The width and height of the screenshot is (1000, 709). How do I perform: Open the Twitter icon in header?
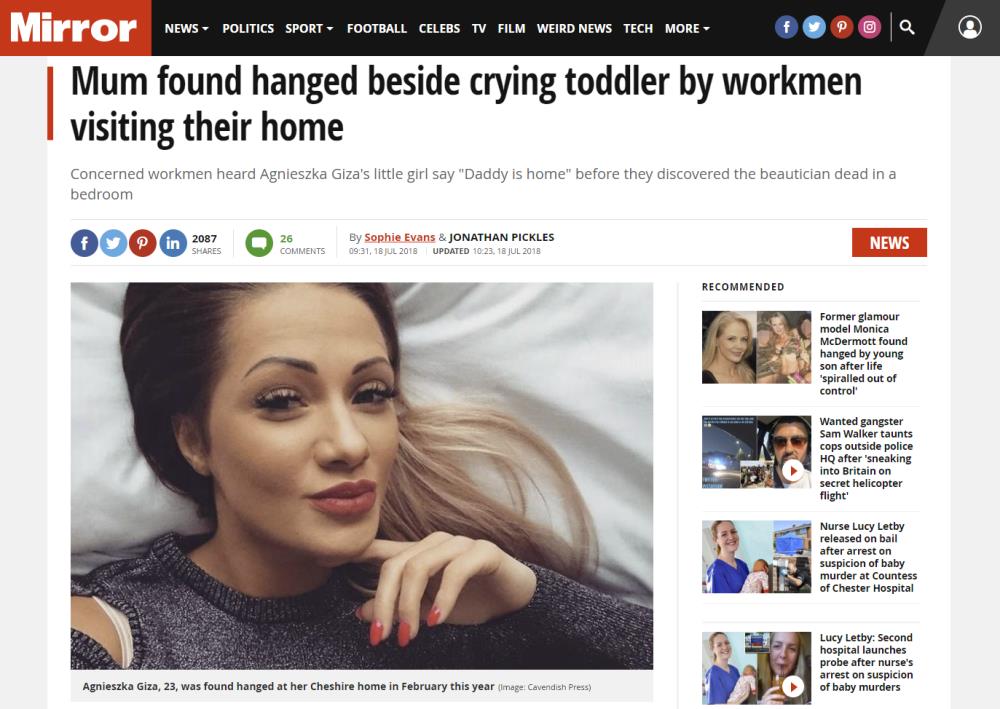[x=814, y=27]
